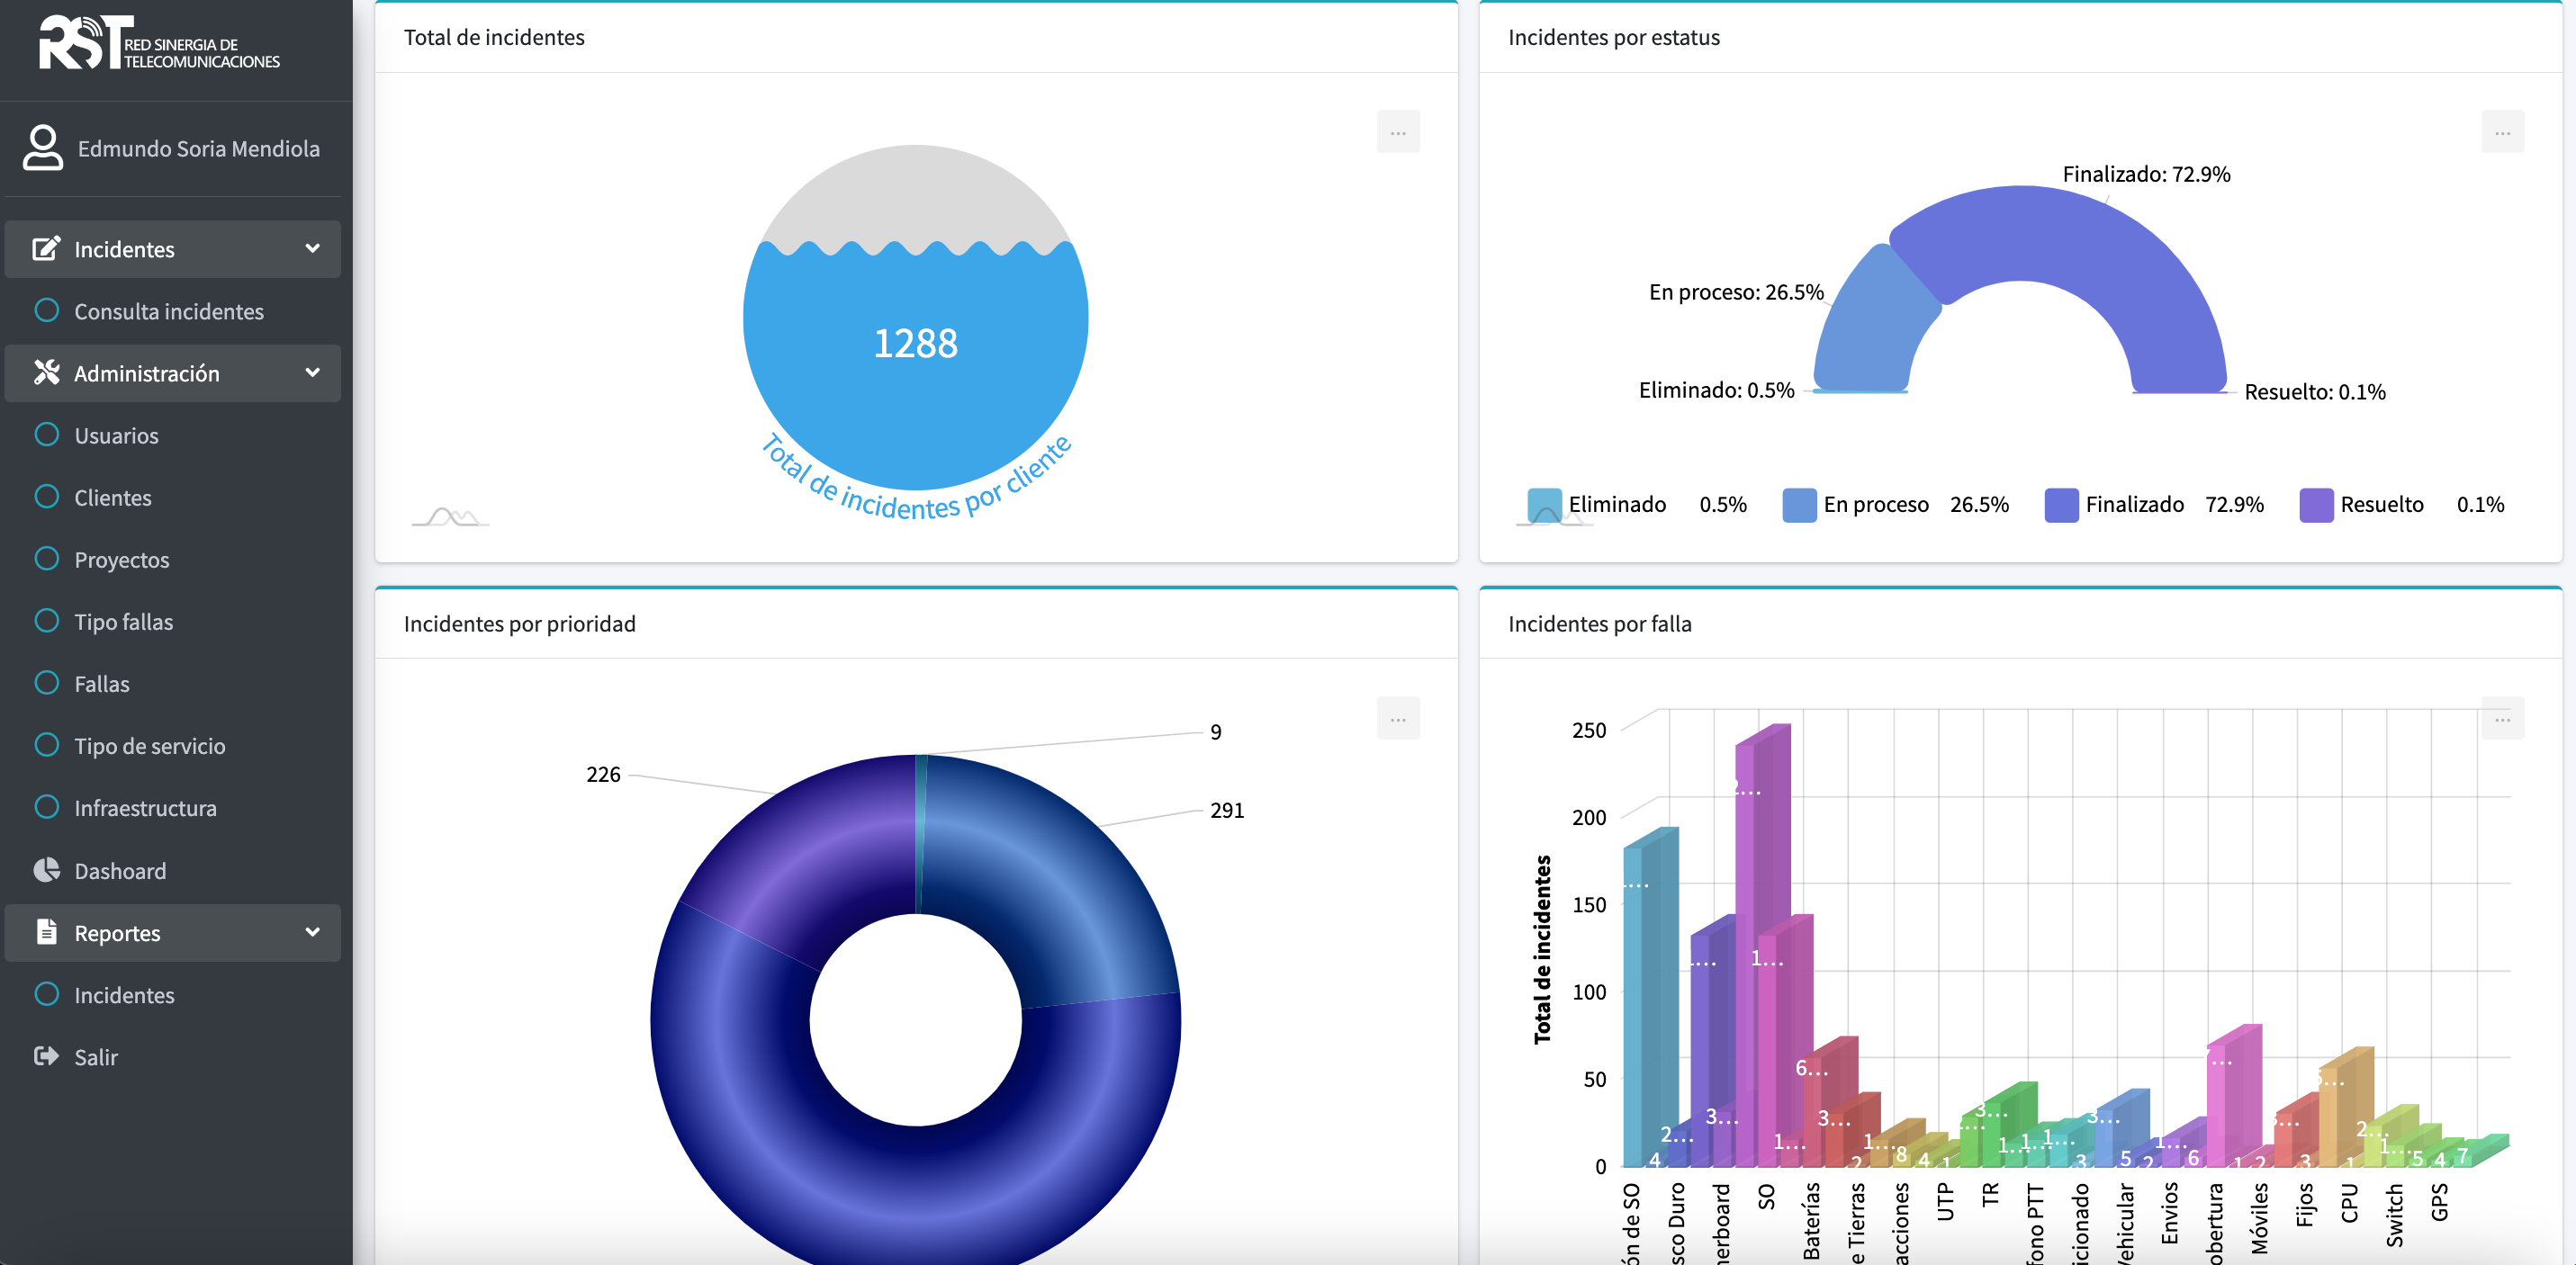Click amCharts logo in Total de incidentes chart
This screenshot has width=2576, height=1265.
coord(450,516)
